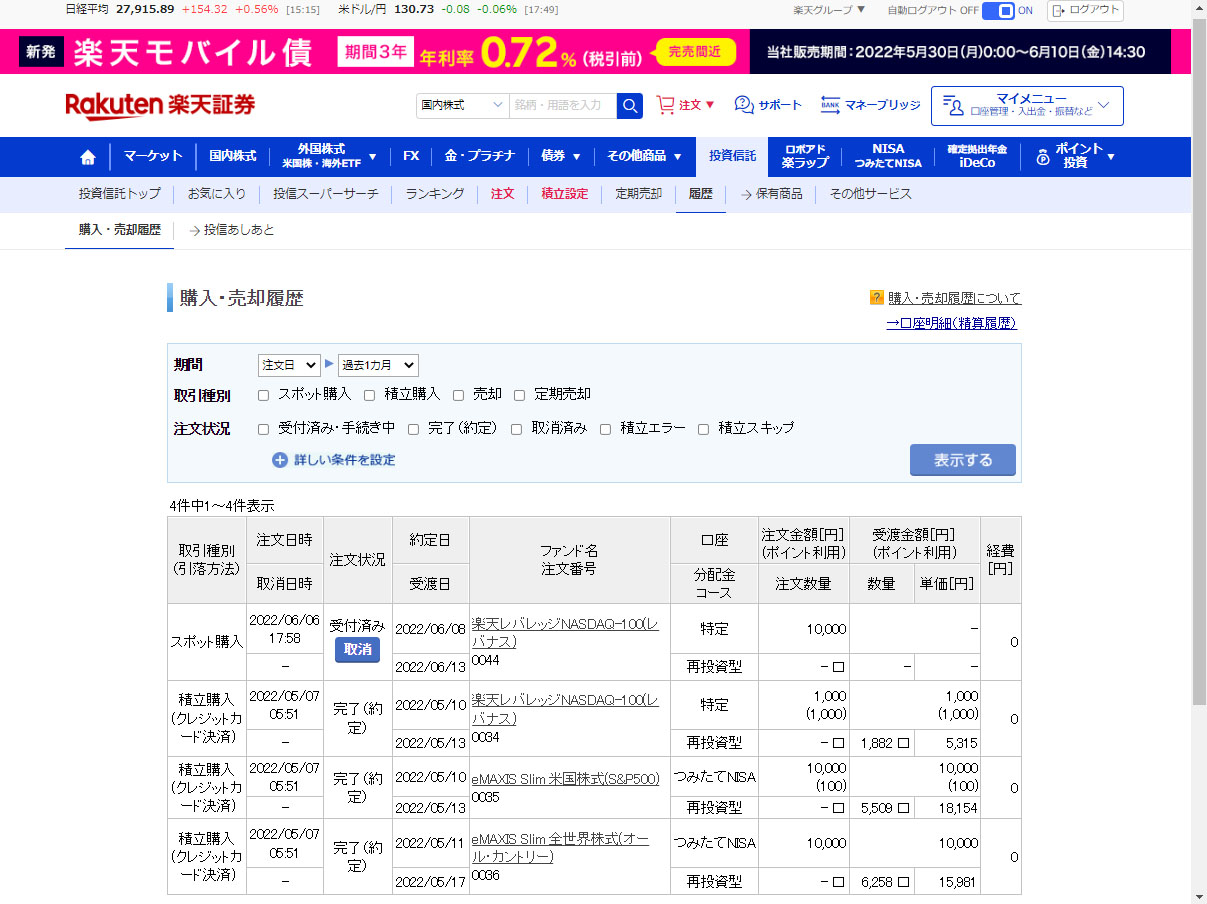The width and height of the screenshot is (1207, 904).
Task: Open the 積立設定 submenu item
Action: coord(564,194)
